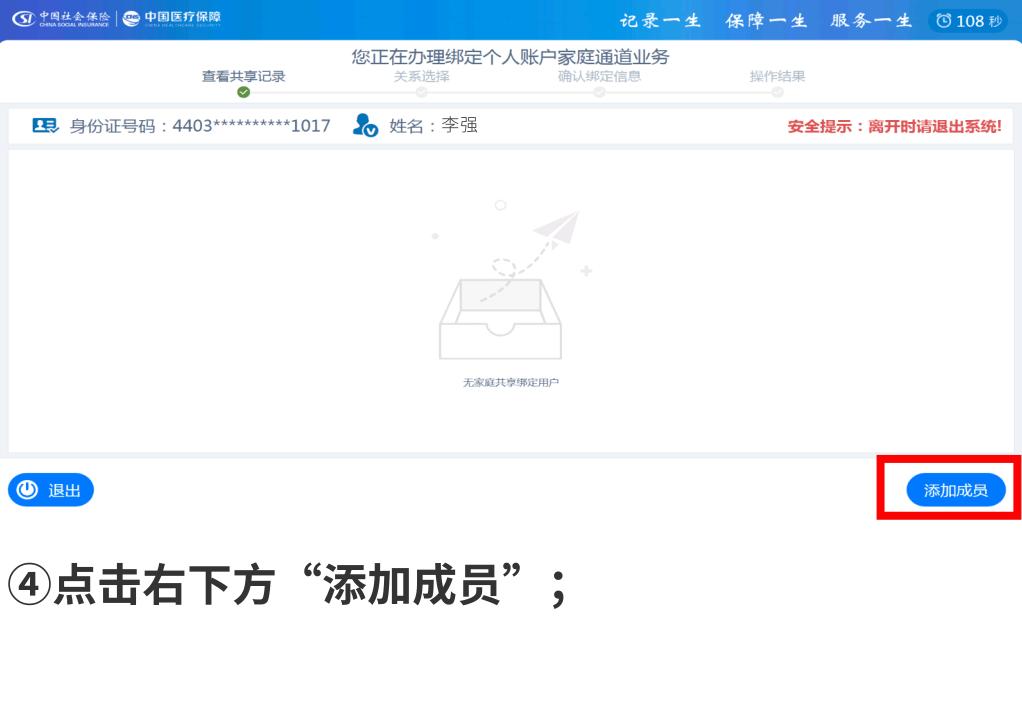This screenshot has width=1022, height=722.
Task: Click the 添加成员 button
Action: coord(956,490)
